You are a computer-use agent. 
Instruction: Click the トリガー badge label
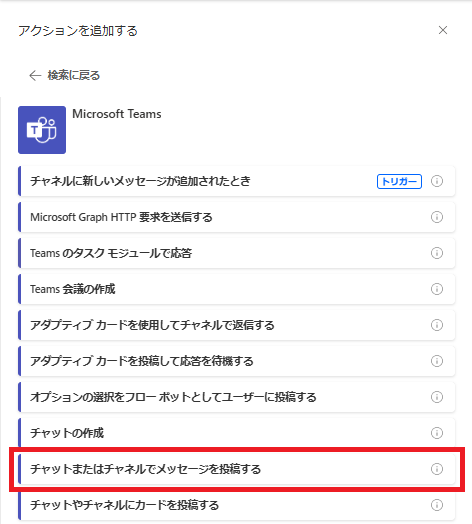point(399,181)
